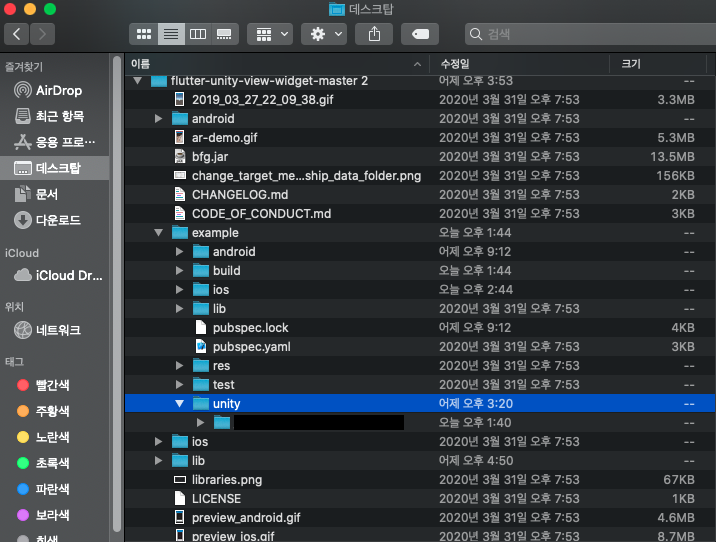Expand the res folder
Image resolution: width=716 pixels, height=542 pixels.
179,366
